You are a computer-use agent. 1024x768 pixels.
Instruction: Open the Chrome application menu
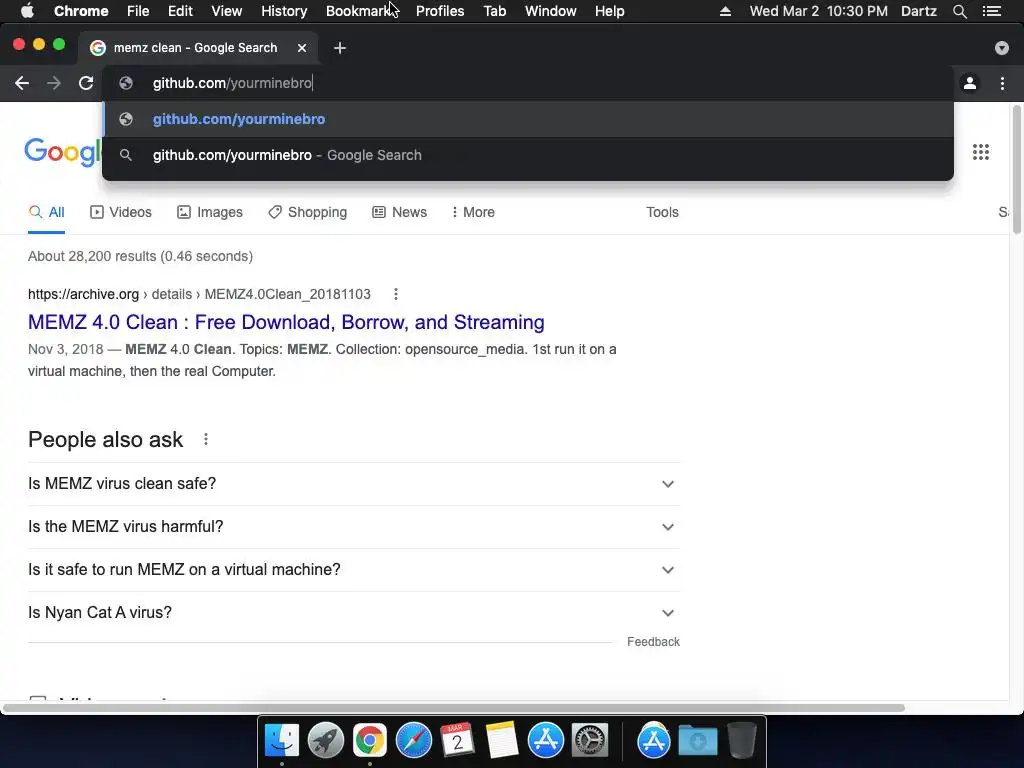pyautogui.click(x=81, y=11)
